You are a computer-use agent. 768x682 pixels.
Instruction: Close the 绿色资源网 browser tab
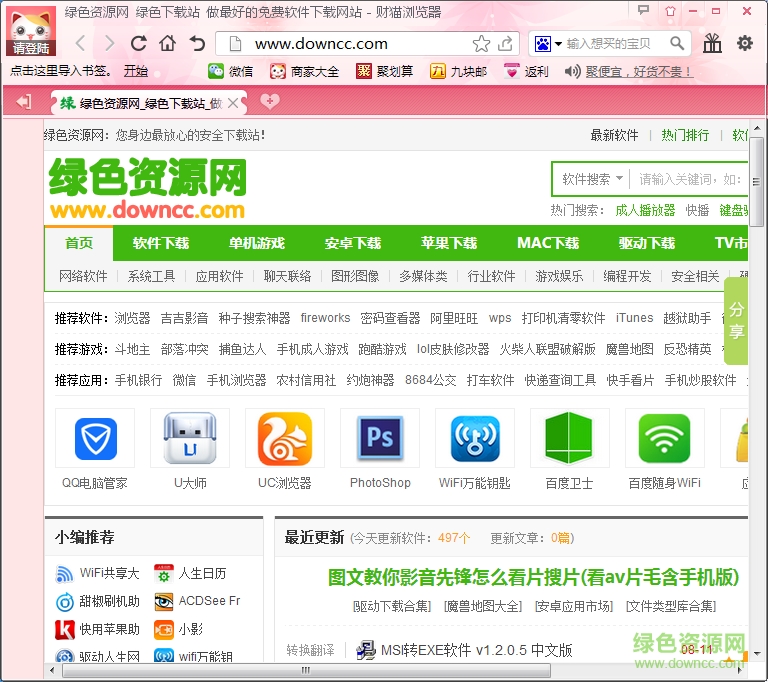[x=234, y=103]
